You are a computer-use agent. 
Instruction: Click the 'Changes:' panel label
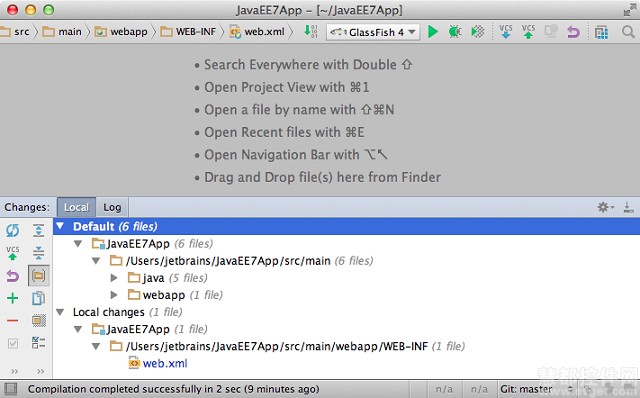[x=27, y=207]
